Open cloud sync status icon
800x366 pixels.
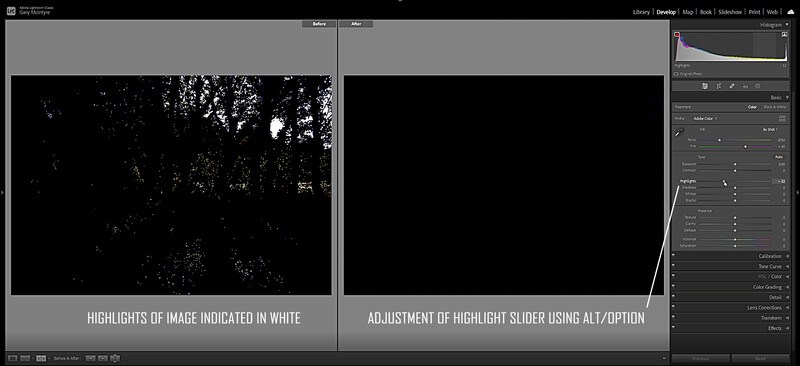(790, 11)
